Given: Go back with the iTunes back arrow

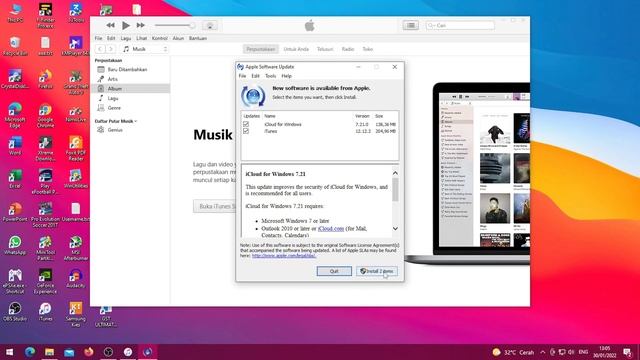Looking at the screenshot, I should tap(100, 49).
